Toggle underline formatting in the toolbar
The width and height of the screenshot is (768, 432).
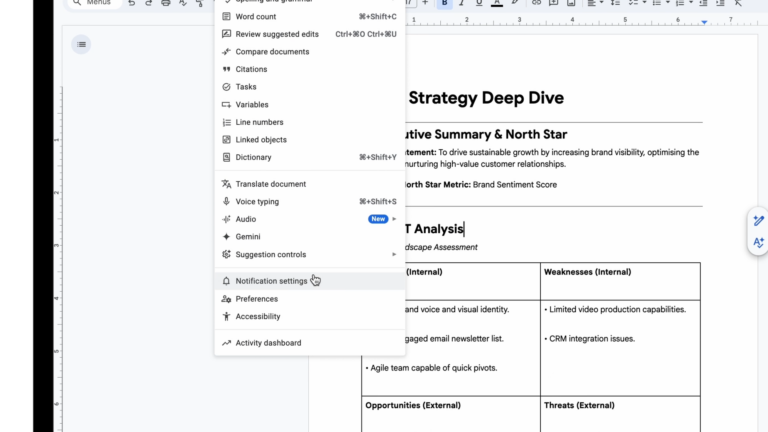pyautogui.click(x=479, y=3)
